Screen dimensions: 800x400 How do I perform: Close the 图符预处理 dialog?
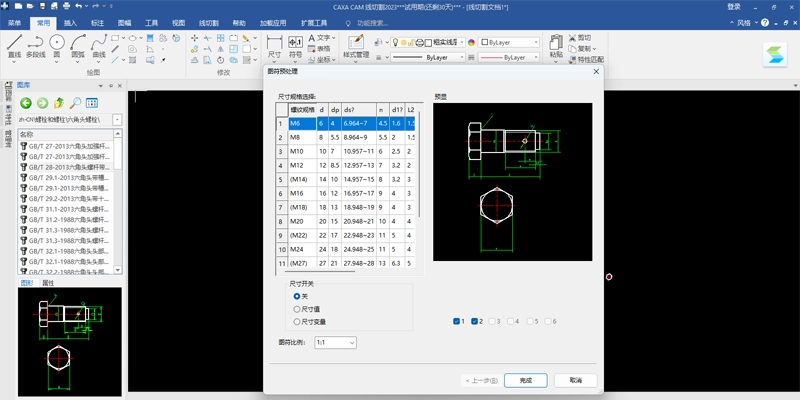coord(596,72)
